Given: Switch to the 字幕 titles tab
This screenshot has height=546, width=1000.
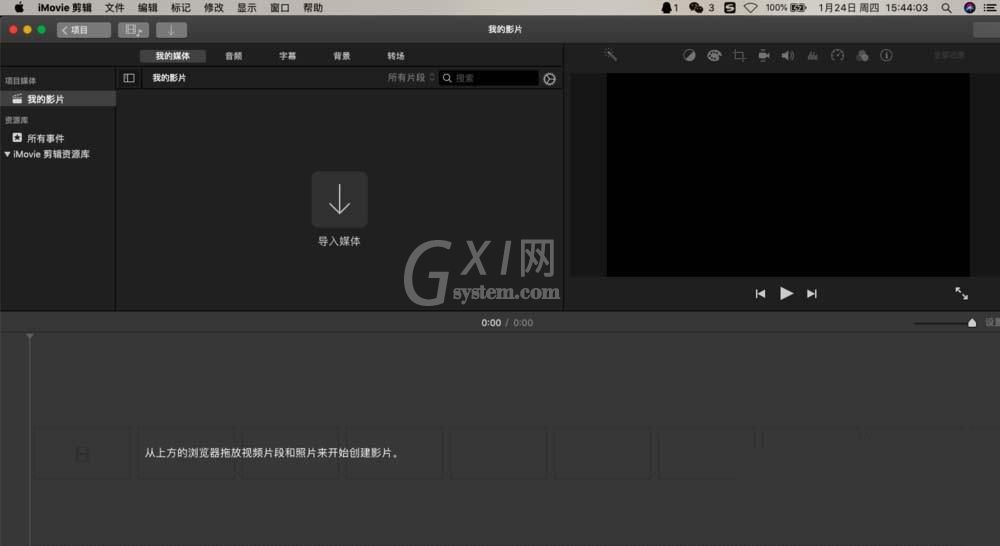Looking at the screenshot, I should [288, 56].
